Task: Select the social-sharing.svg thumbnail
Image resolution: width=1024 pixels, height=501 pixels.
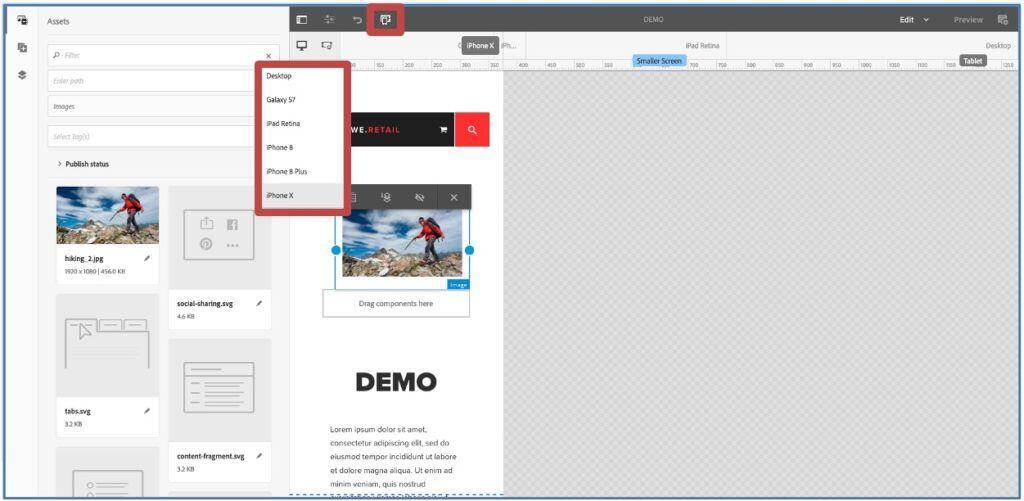Action: click(219, 238)
